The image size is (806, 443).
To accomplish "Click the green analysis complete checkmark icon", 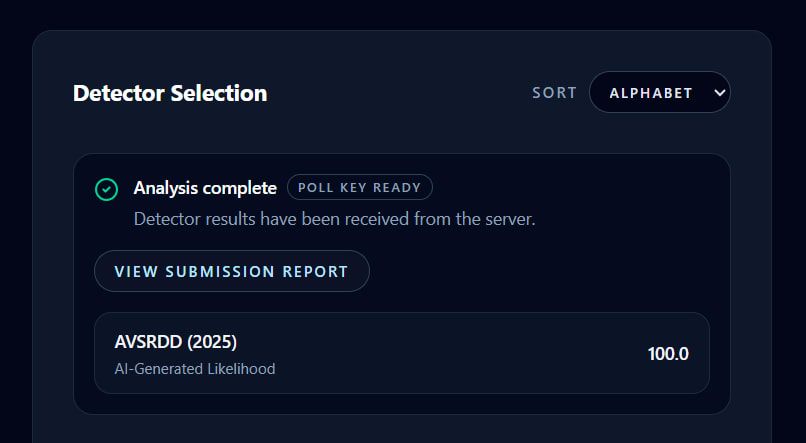I will pos(105,188).
